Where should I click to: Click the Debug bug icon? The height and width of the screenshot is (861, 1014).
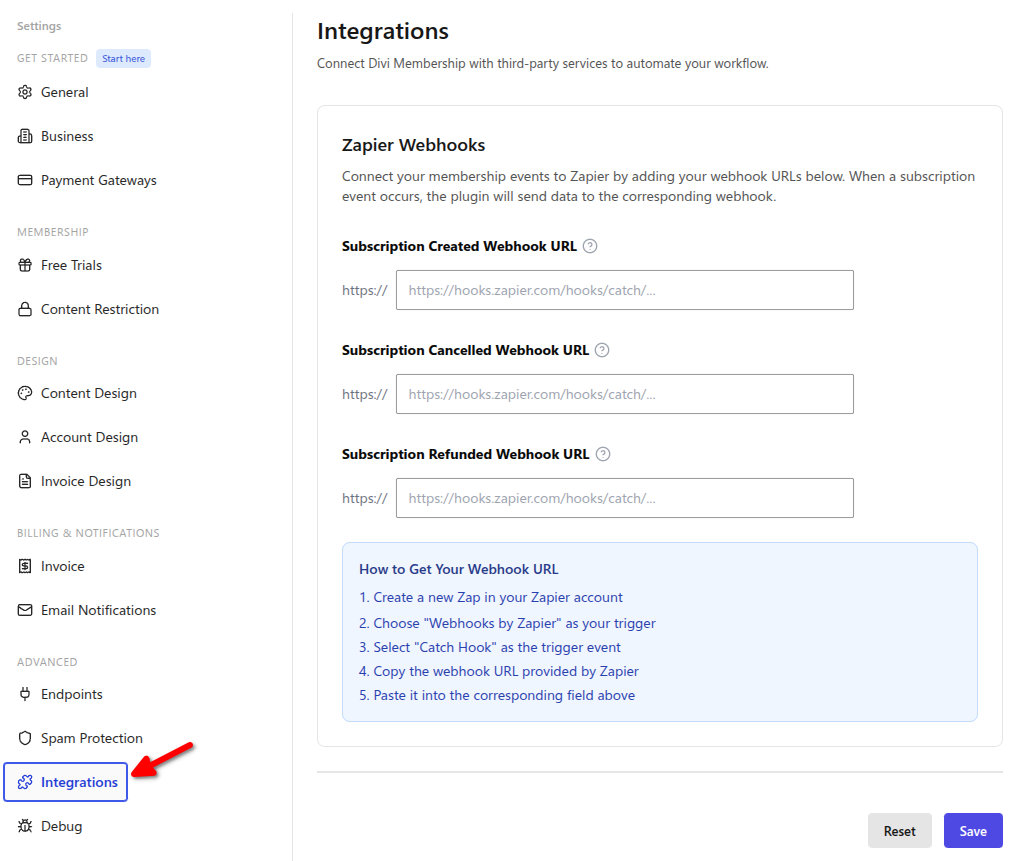pyautogui.click(x=25, y=826)
